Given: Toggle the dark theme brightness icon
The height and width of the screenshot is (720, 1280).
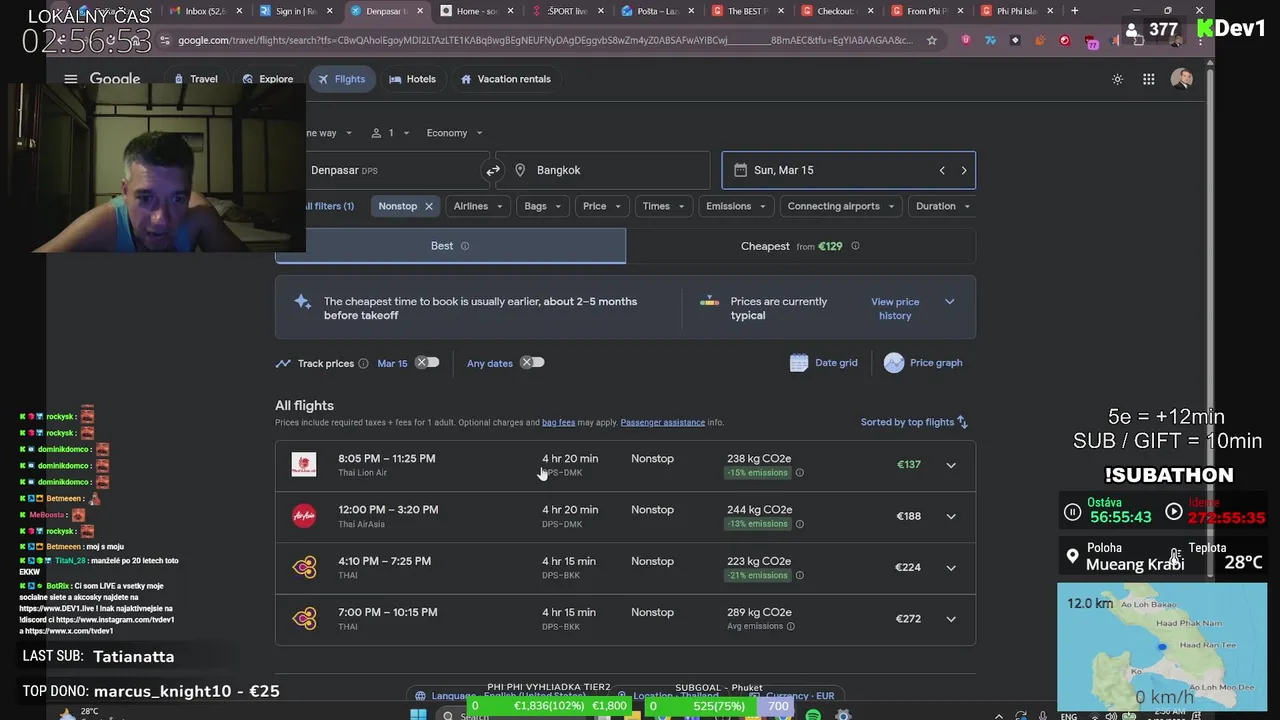Looking at the screenshot, I should click(x=1117, y=79).
